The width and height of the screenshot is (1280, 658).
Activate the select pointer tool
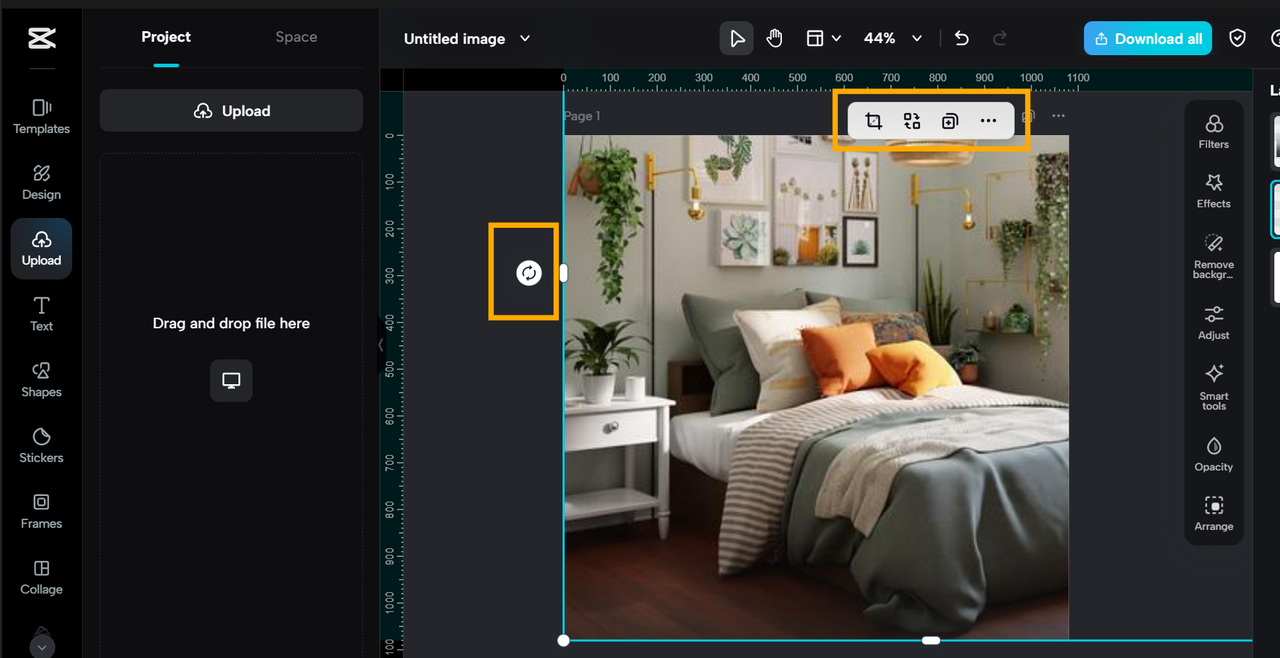[737, 38]
